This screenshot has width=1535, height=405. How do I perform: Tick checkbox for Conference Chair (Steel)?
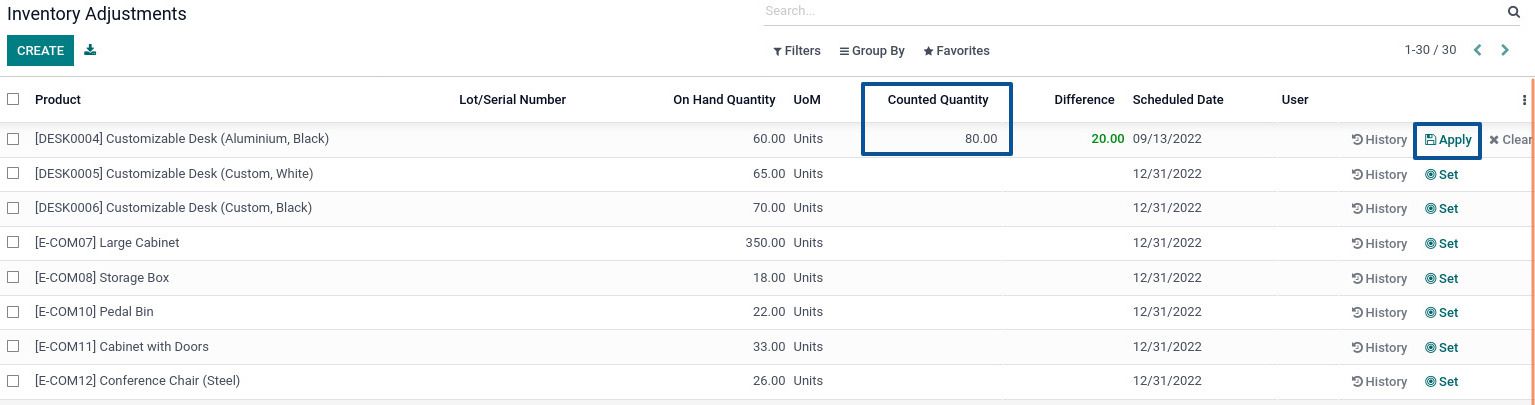(x=13, y=381)
